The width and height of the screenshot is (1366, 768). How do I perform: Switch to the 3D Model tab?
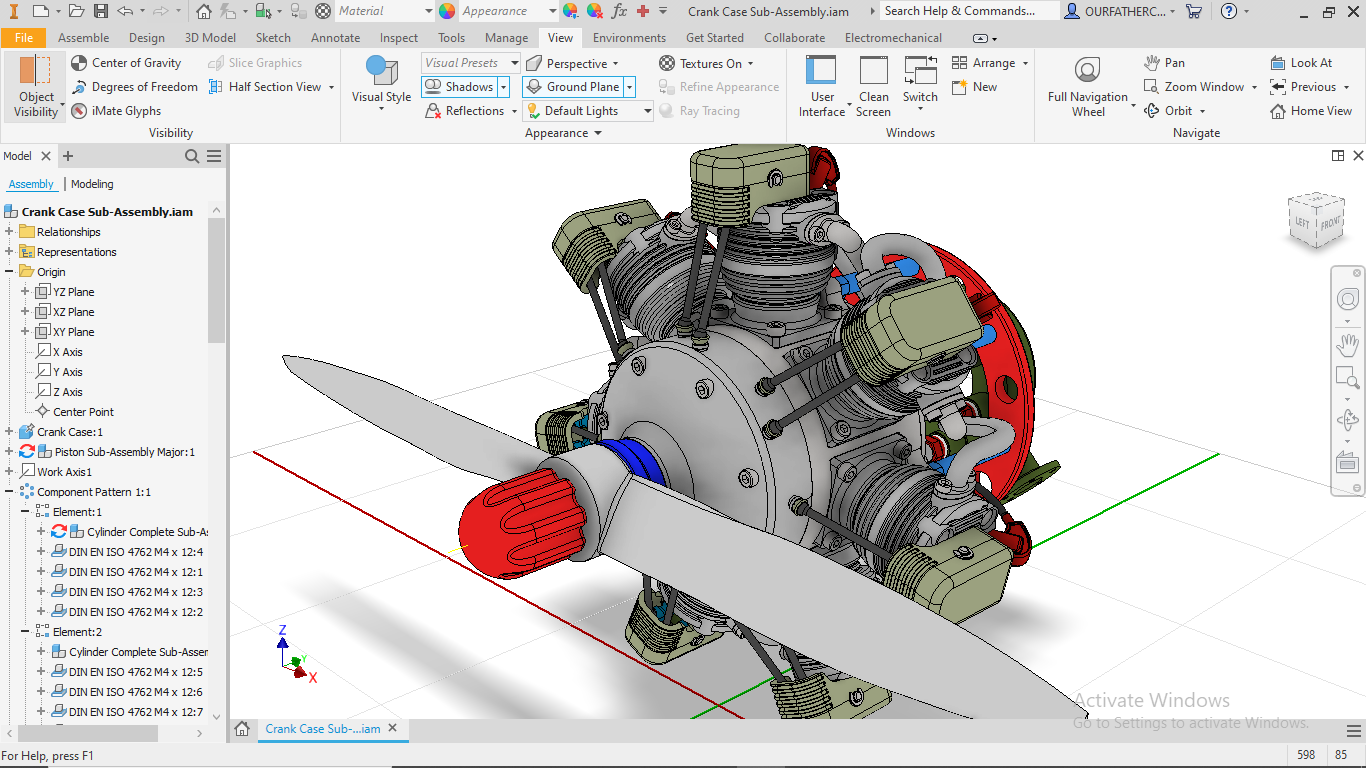pos(210,38)
